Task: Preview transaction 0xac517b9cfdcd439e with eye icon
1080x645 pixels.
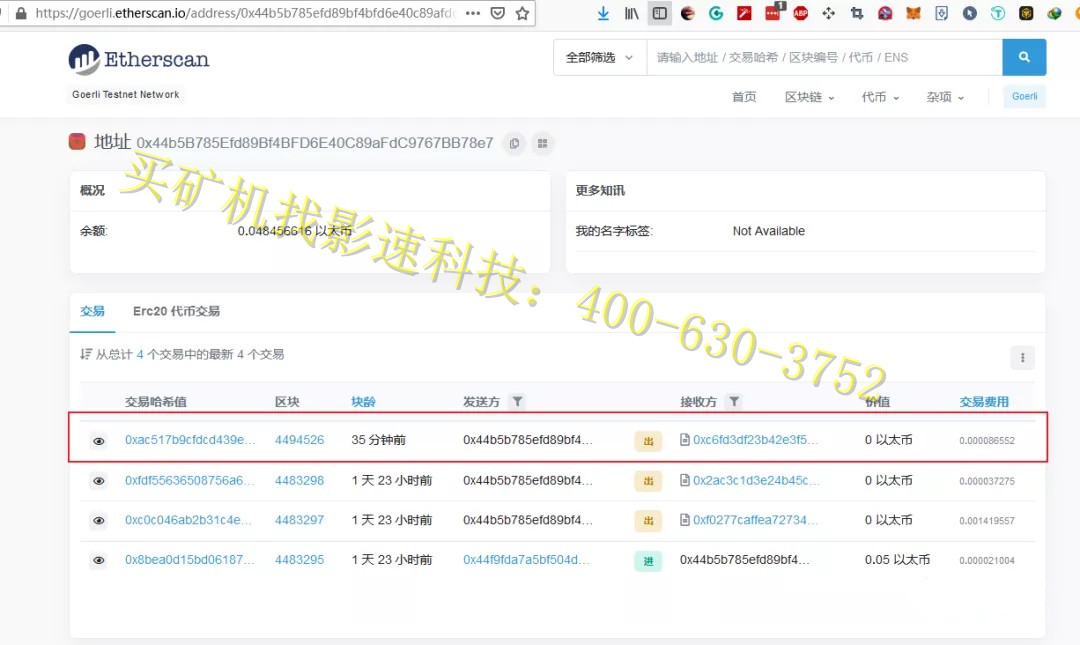Action: coord(98,441)
